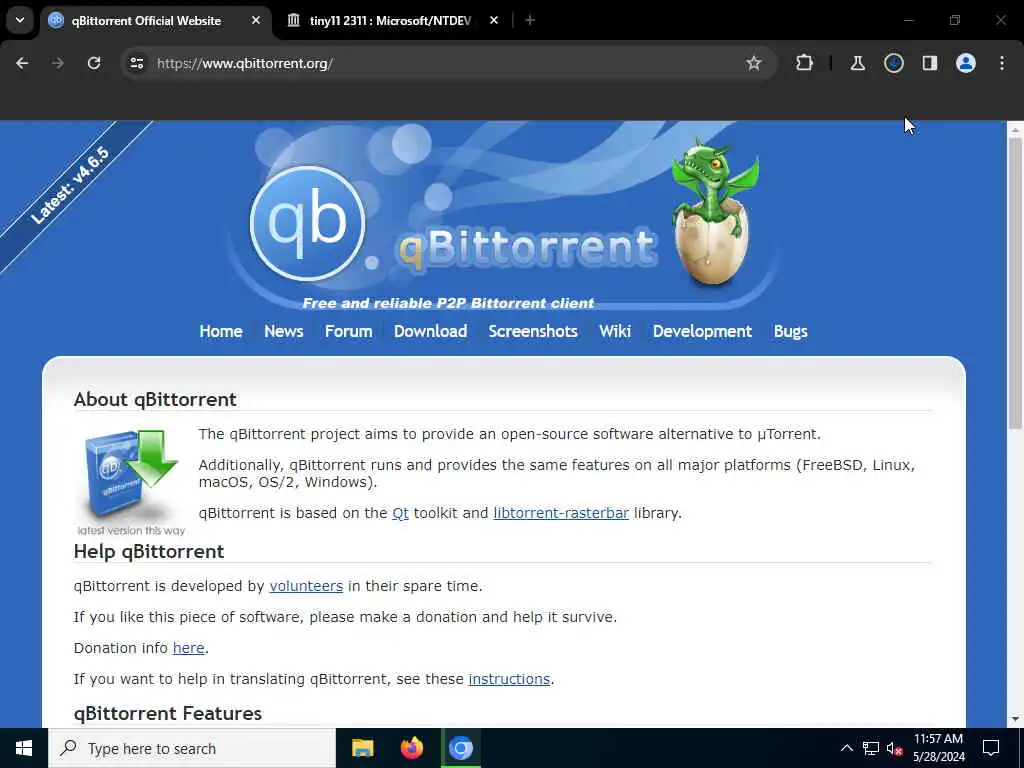Open the profile avatar icon

click(x=965, y=63)
